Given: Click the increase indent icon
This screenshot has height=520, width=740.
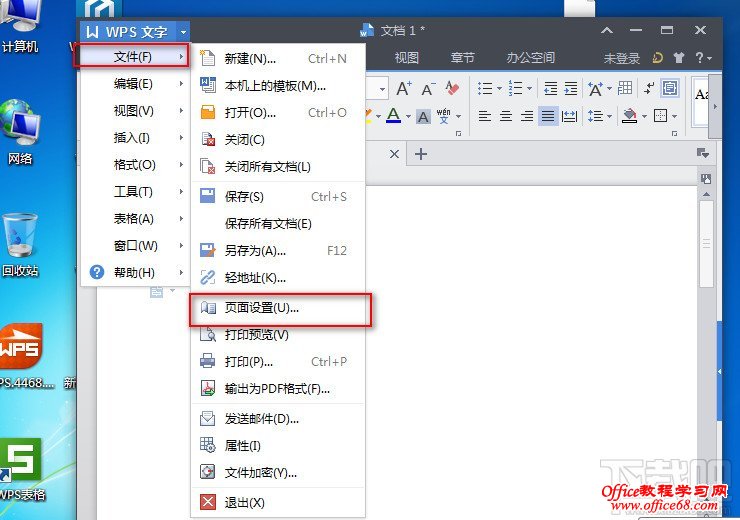Looking at the screenshot, I should (x=571, y=88).
